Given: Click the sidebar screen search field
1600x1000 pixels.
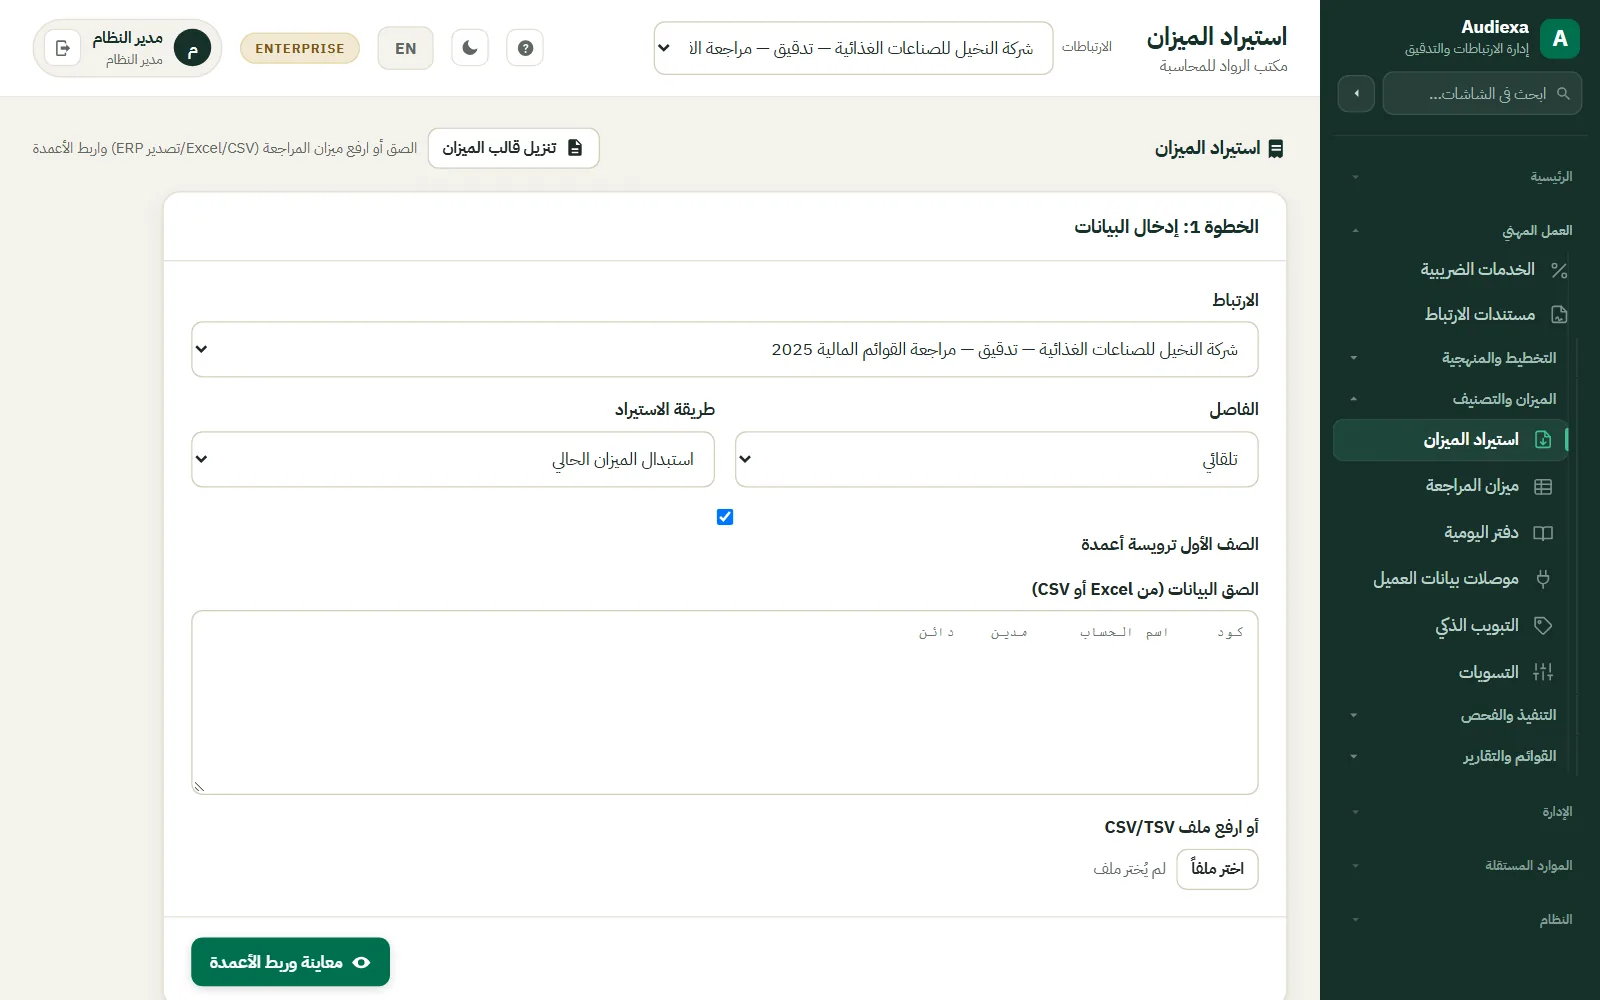Looking at the screenshot, I should tap(1482, 94).
